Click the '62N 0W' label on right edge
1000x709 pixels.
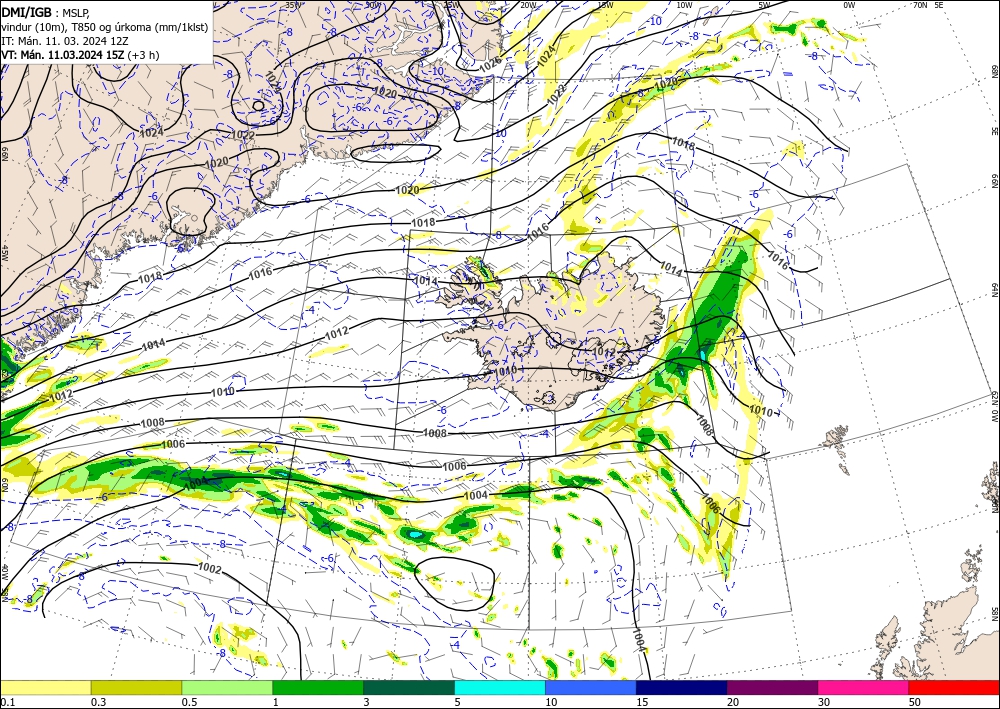point(994,407)
